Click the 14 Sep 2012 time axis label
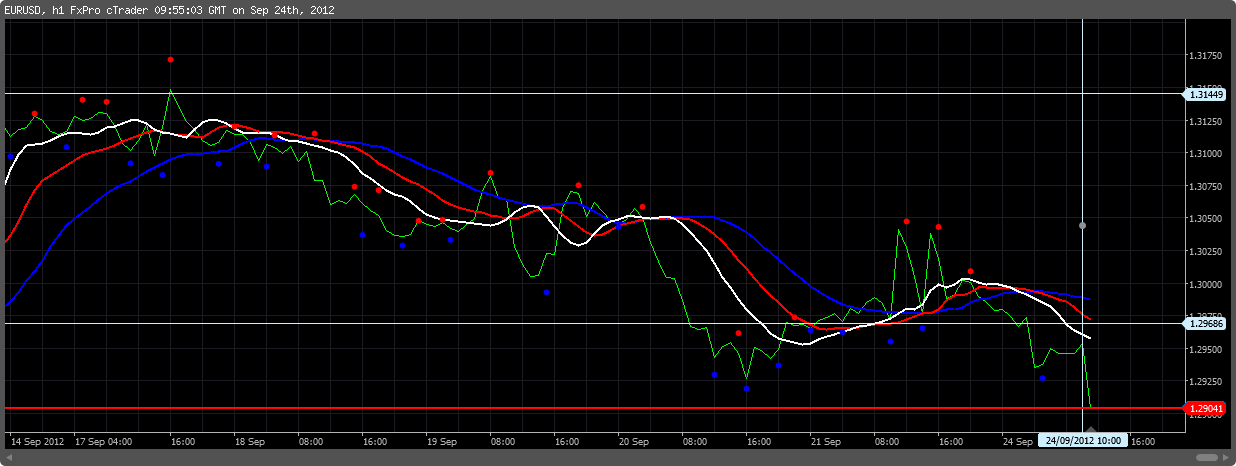This screenshot has width=1236, height=466. (36, 440)
